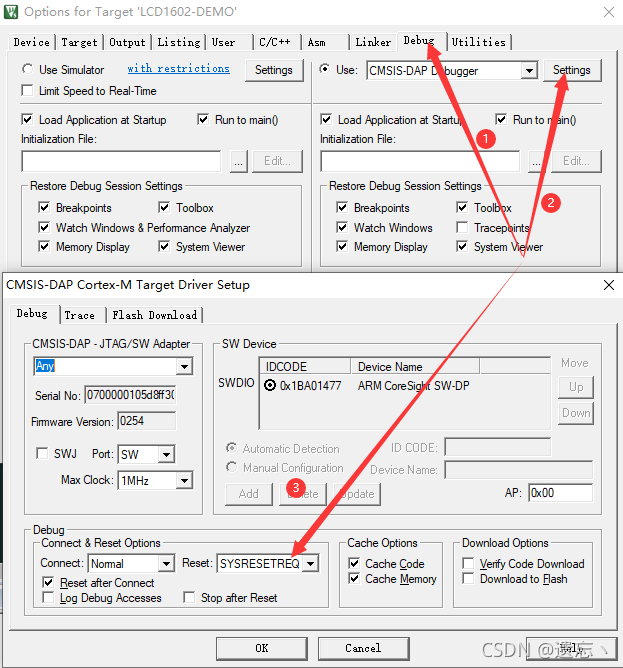The height and width of the screenshot is (668, 623).
Task: Click the IDCODE column header
Action: click(305, 366)
